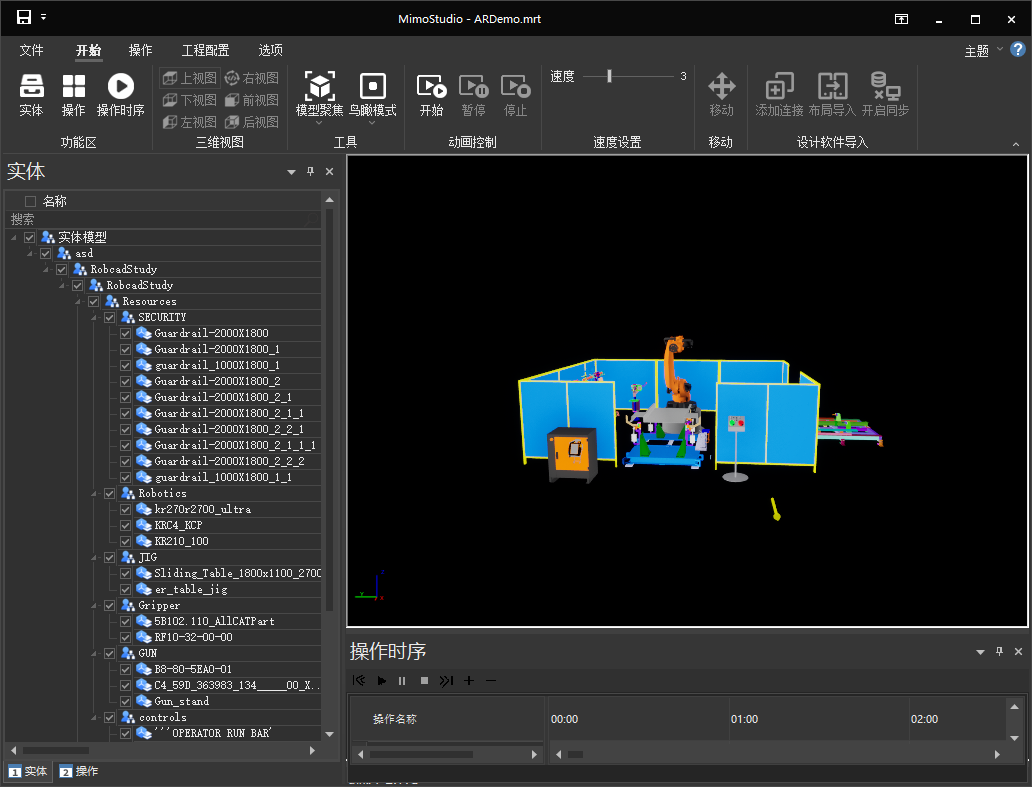Collapse the Robotics tree group
The height and width of the screenshot is (787, 1032).
coord(94,493)
